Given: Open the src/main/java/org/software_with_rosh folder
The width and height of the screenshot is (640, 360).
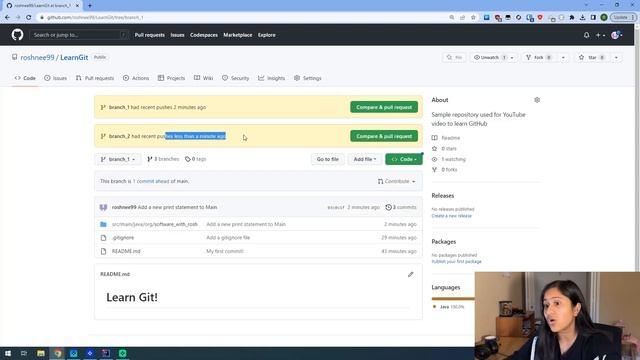Looking at the screenshot, I should (x=155, y=224).
